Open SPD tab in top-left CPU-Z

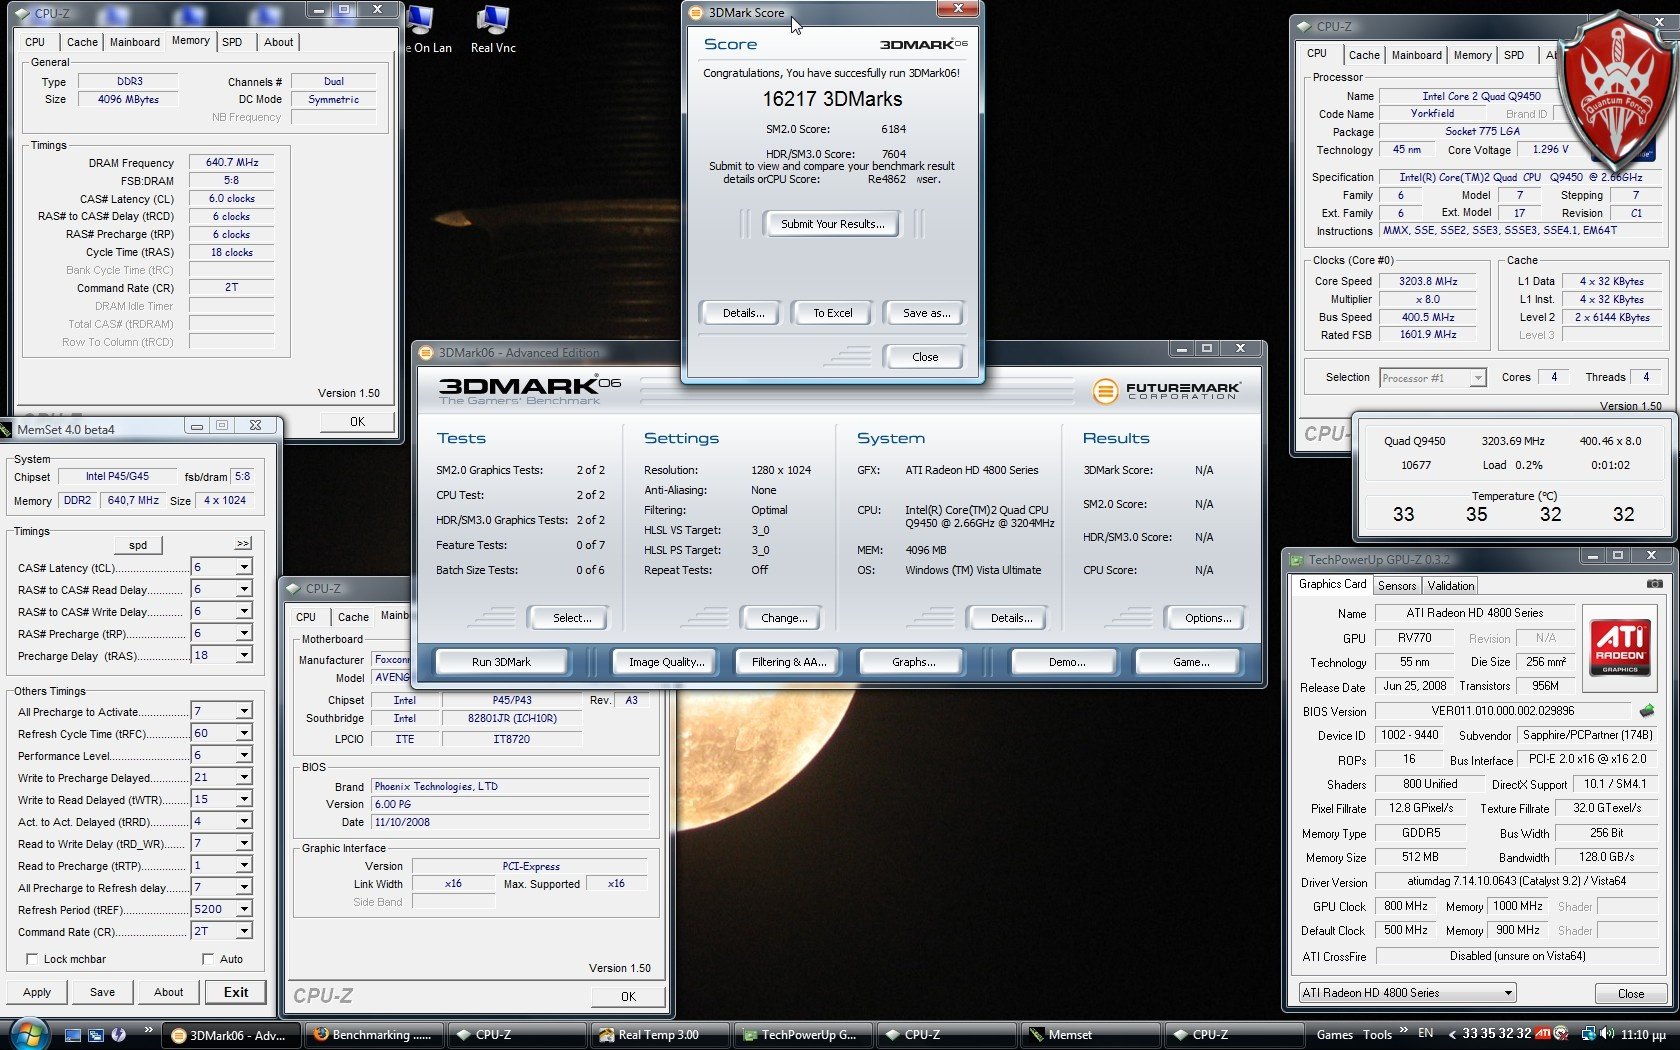[232, 42]
